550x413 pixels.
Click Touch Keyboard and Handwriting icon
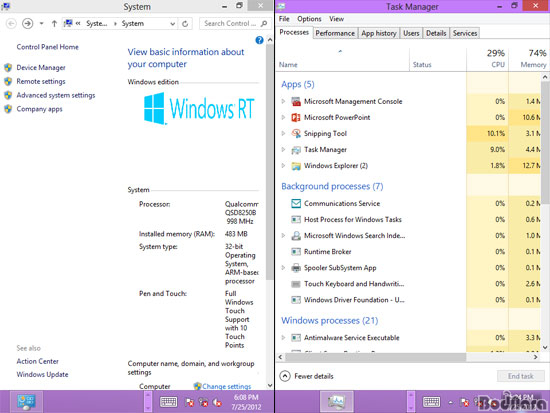(x=296, y=284)
